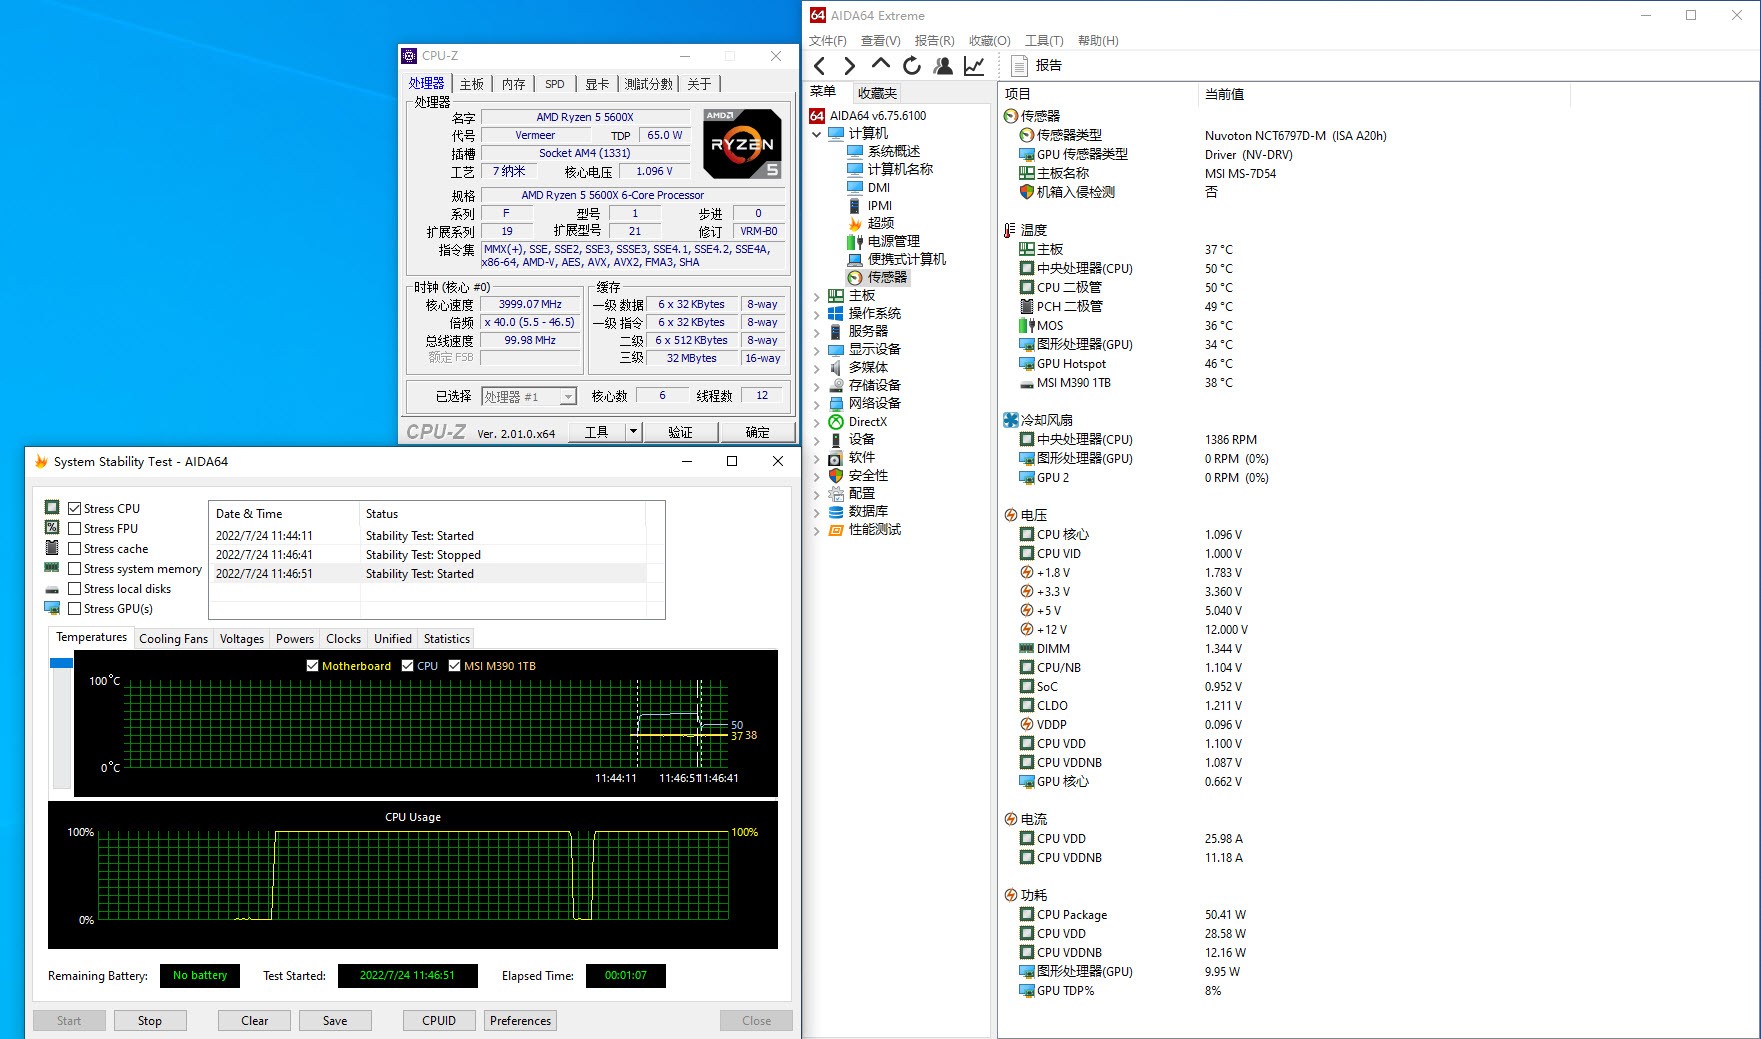This screenshot has width=1761, height=1039.
Task: Switch to the 收藏夹 favorites panel tab
Action: pyautogui.click(x=877, y=93)
